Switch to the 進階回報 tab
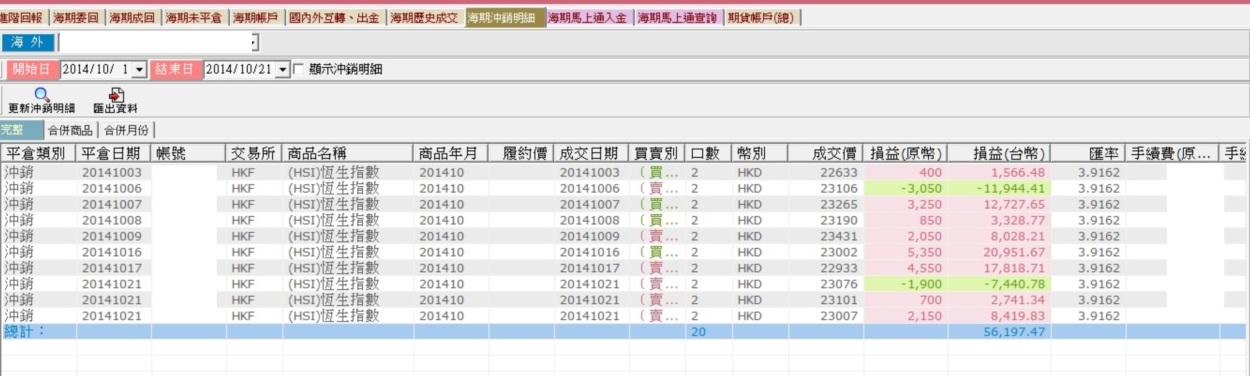Screen dimensions: 1250x376 click(23, 18)
